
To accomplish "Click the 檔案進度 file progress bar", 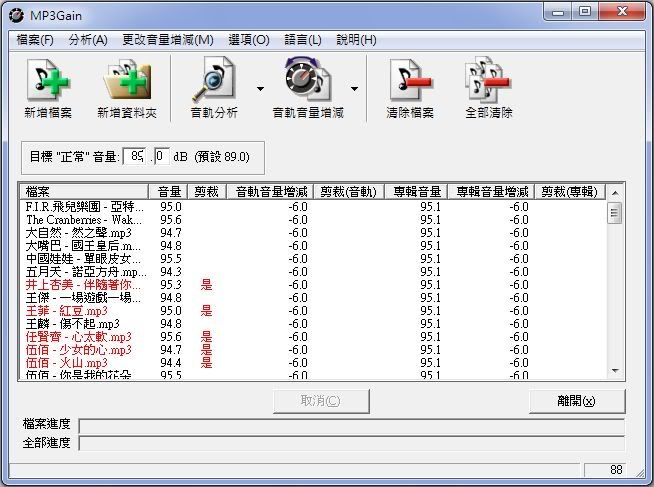I will click(x=352, y=426).
